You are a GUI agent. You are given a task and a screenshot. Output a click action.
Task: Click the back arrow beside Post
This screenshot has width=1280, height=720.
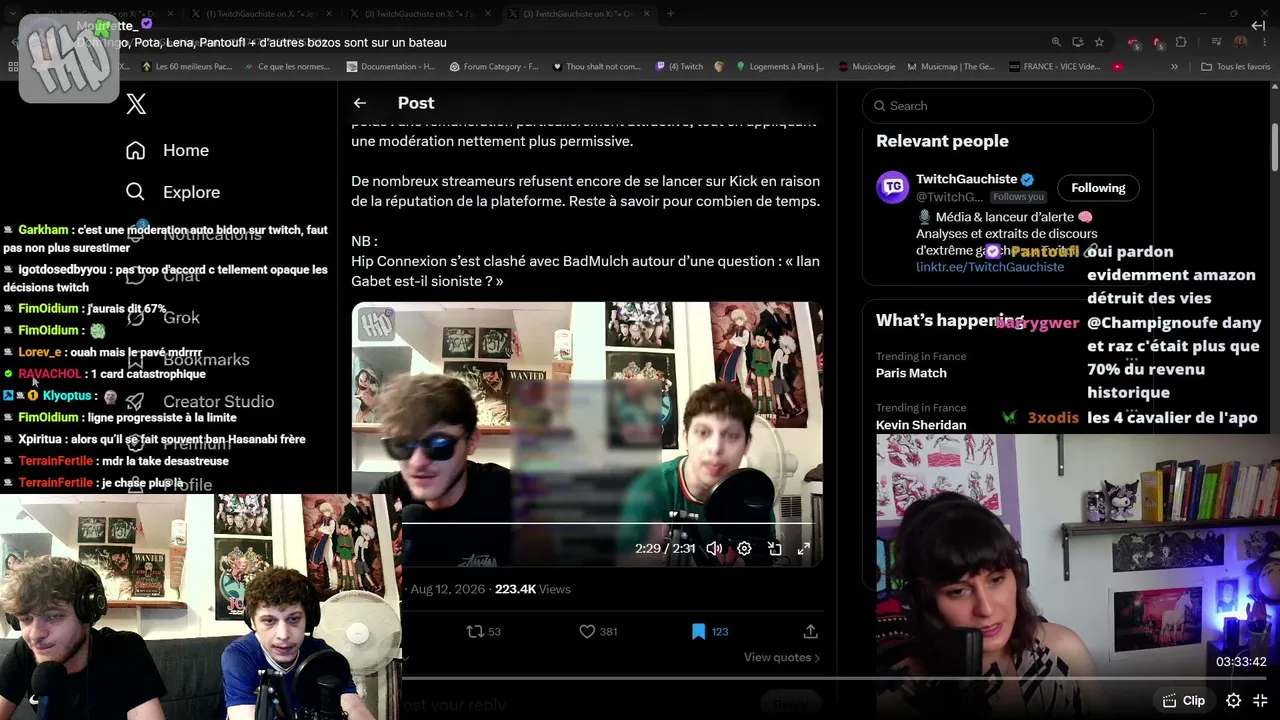360,103
